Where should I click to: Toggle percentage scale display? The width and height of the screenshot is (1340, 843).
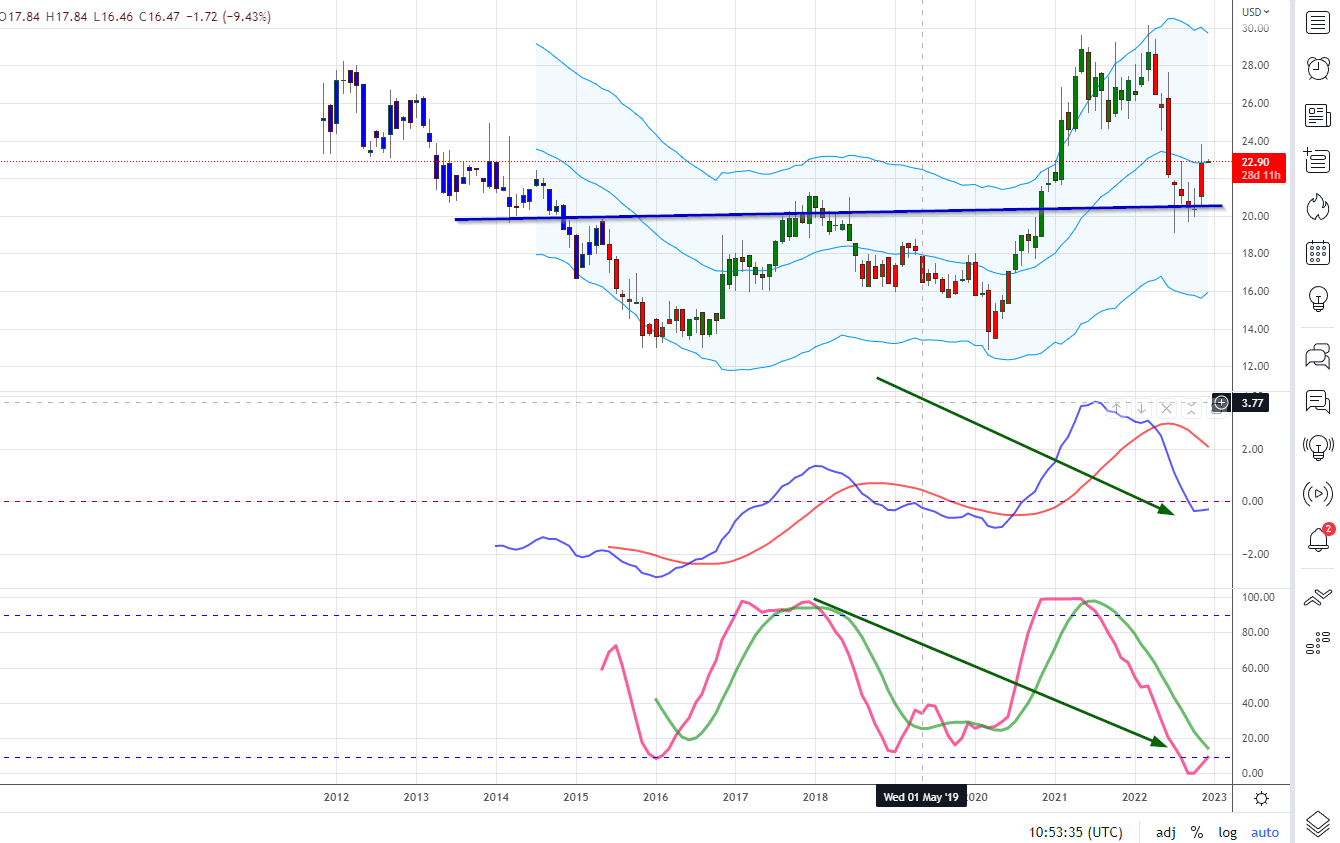coord(1196,832)
